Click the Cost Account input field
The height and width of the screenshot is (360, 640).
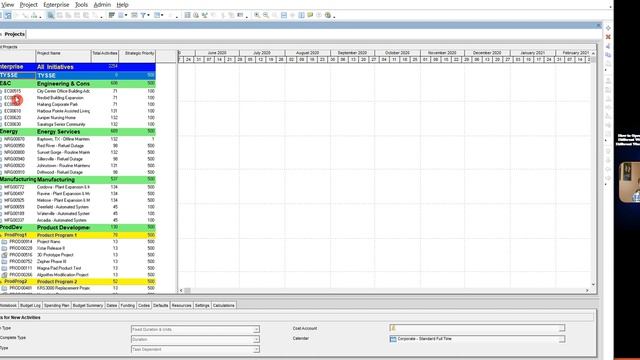[474, 328]
